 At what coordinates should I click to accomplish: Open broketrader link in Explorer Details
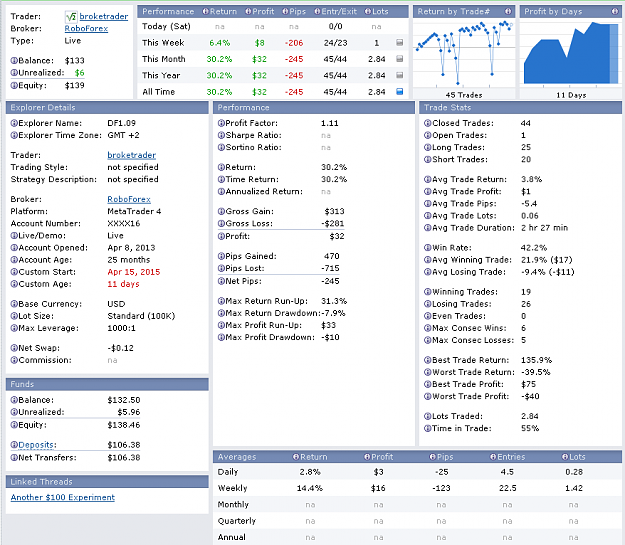(x=132, y=155)
